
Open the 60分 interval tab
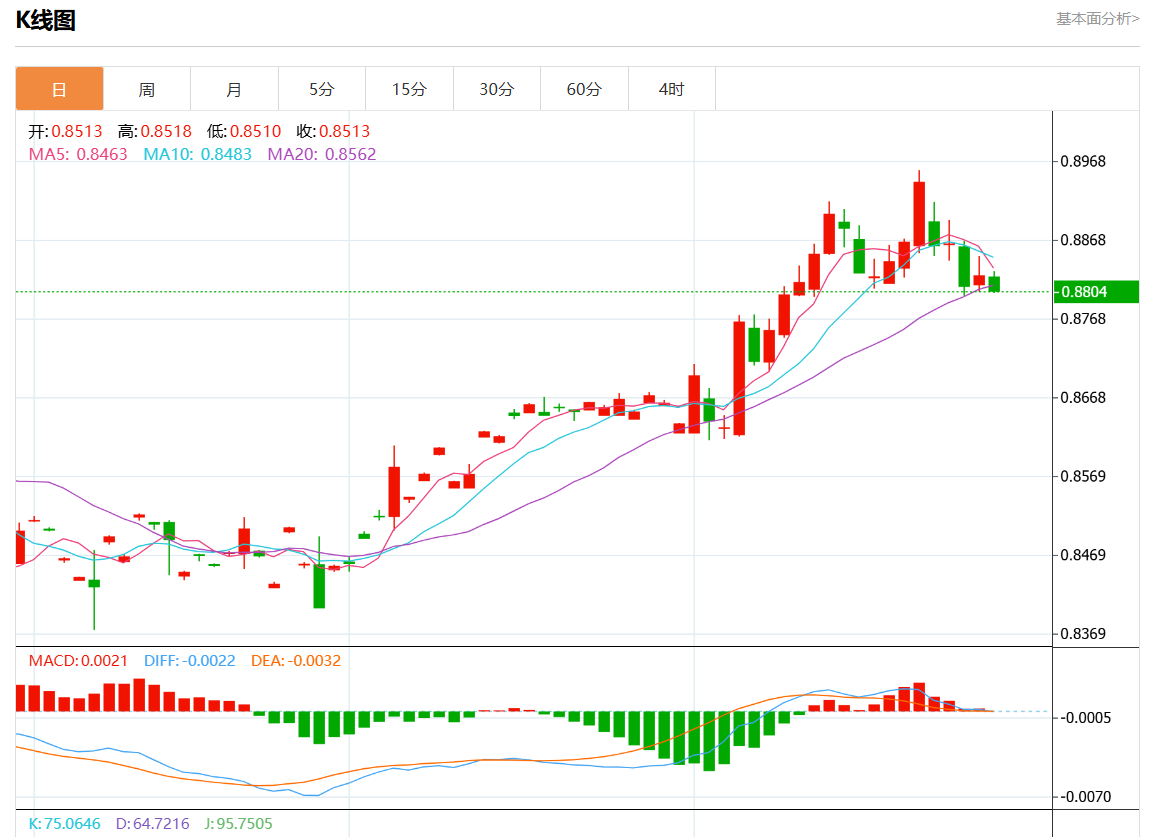[x=584, y=89]
